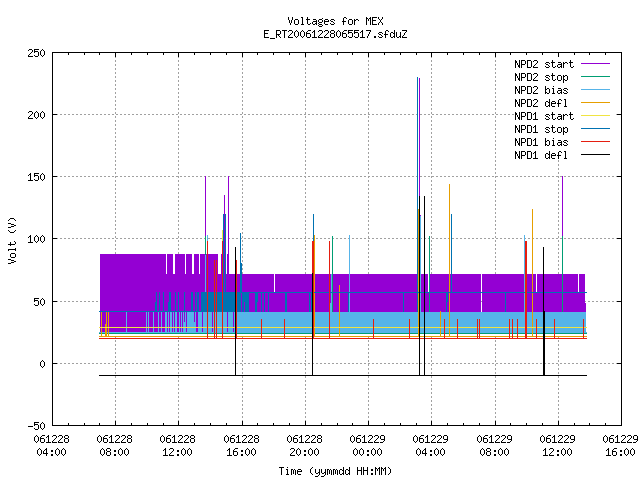Screen dimensions: 640x480
Task: Click the black NPD1 defl baseline at -10 V
Action: [343, 376]
